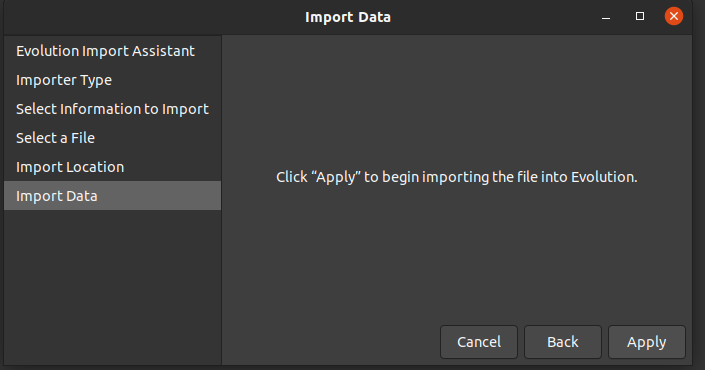Click the Import Data title bar text
Screen dimensions: 705x370
[348, 17]
